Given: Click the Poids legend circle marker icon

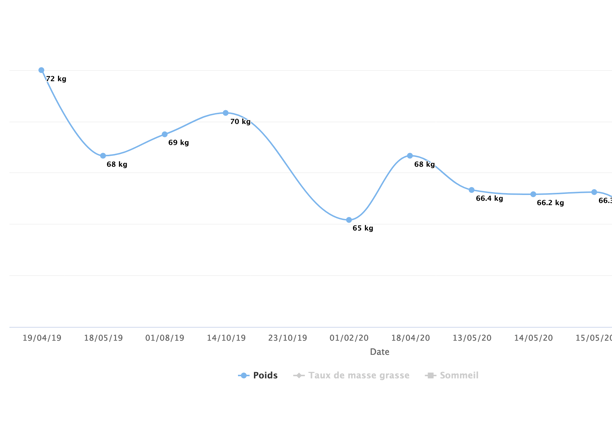Looking at the screenshot, I should tap(244, 376).
